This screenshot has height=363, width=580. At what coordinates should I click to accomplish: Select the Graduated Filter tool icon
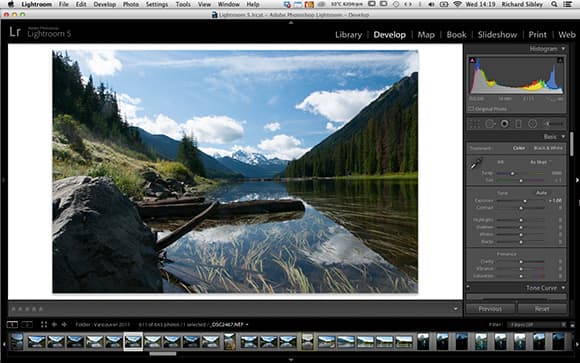click(x=518, y=124)
